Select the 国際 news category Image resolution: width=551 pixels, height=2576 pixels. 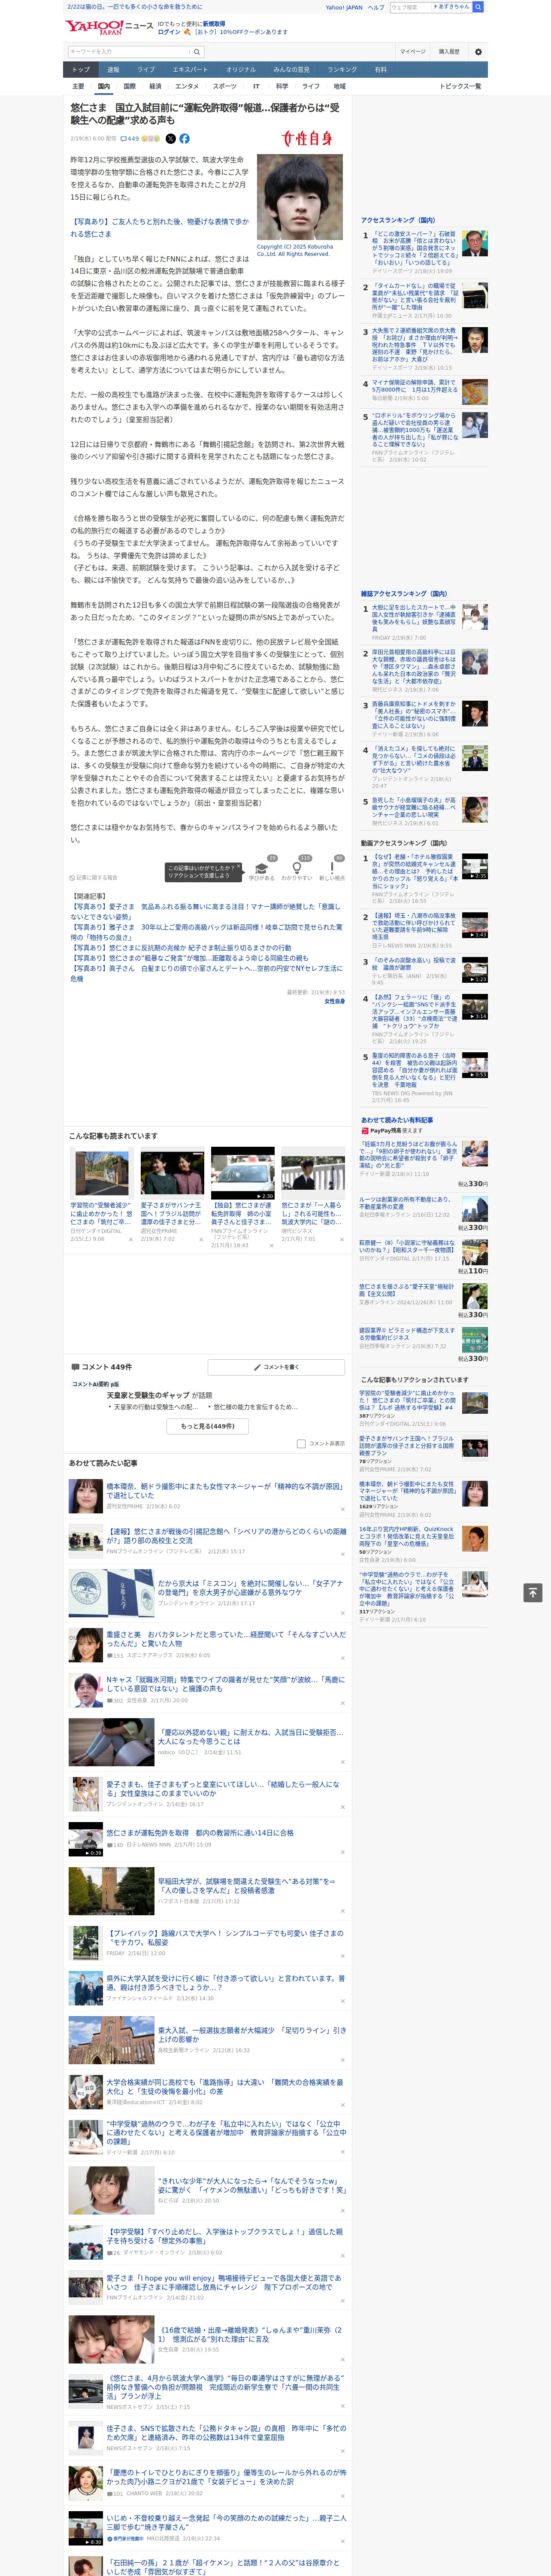tap(129, 86)
